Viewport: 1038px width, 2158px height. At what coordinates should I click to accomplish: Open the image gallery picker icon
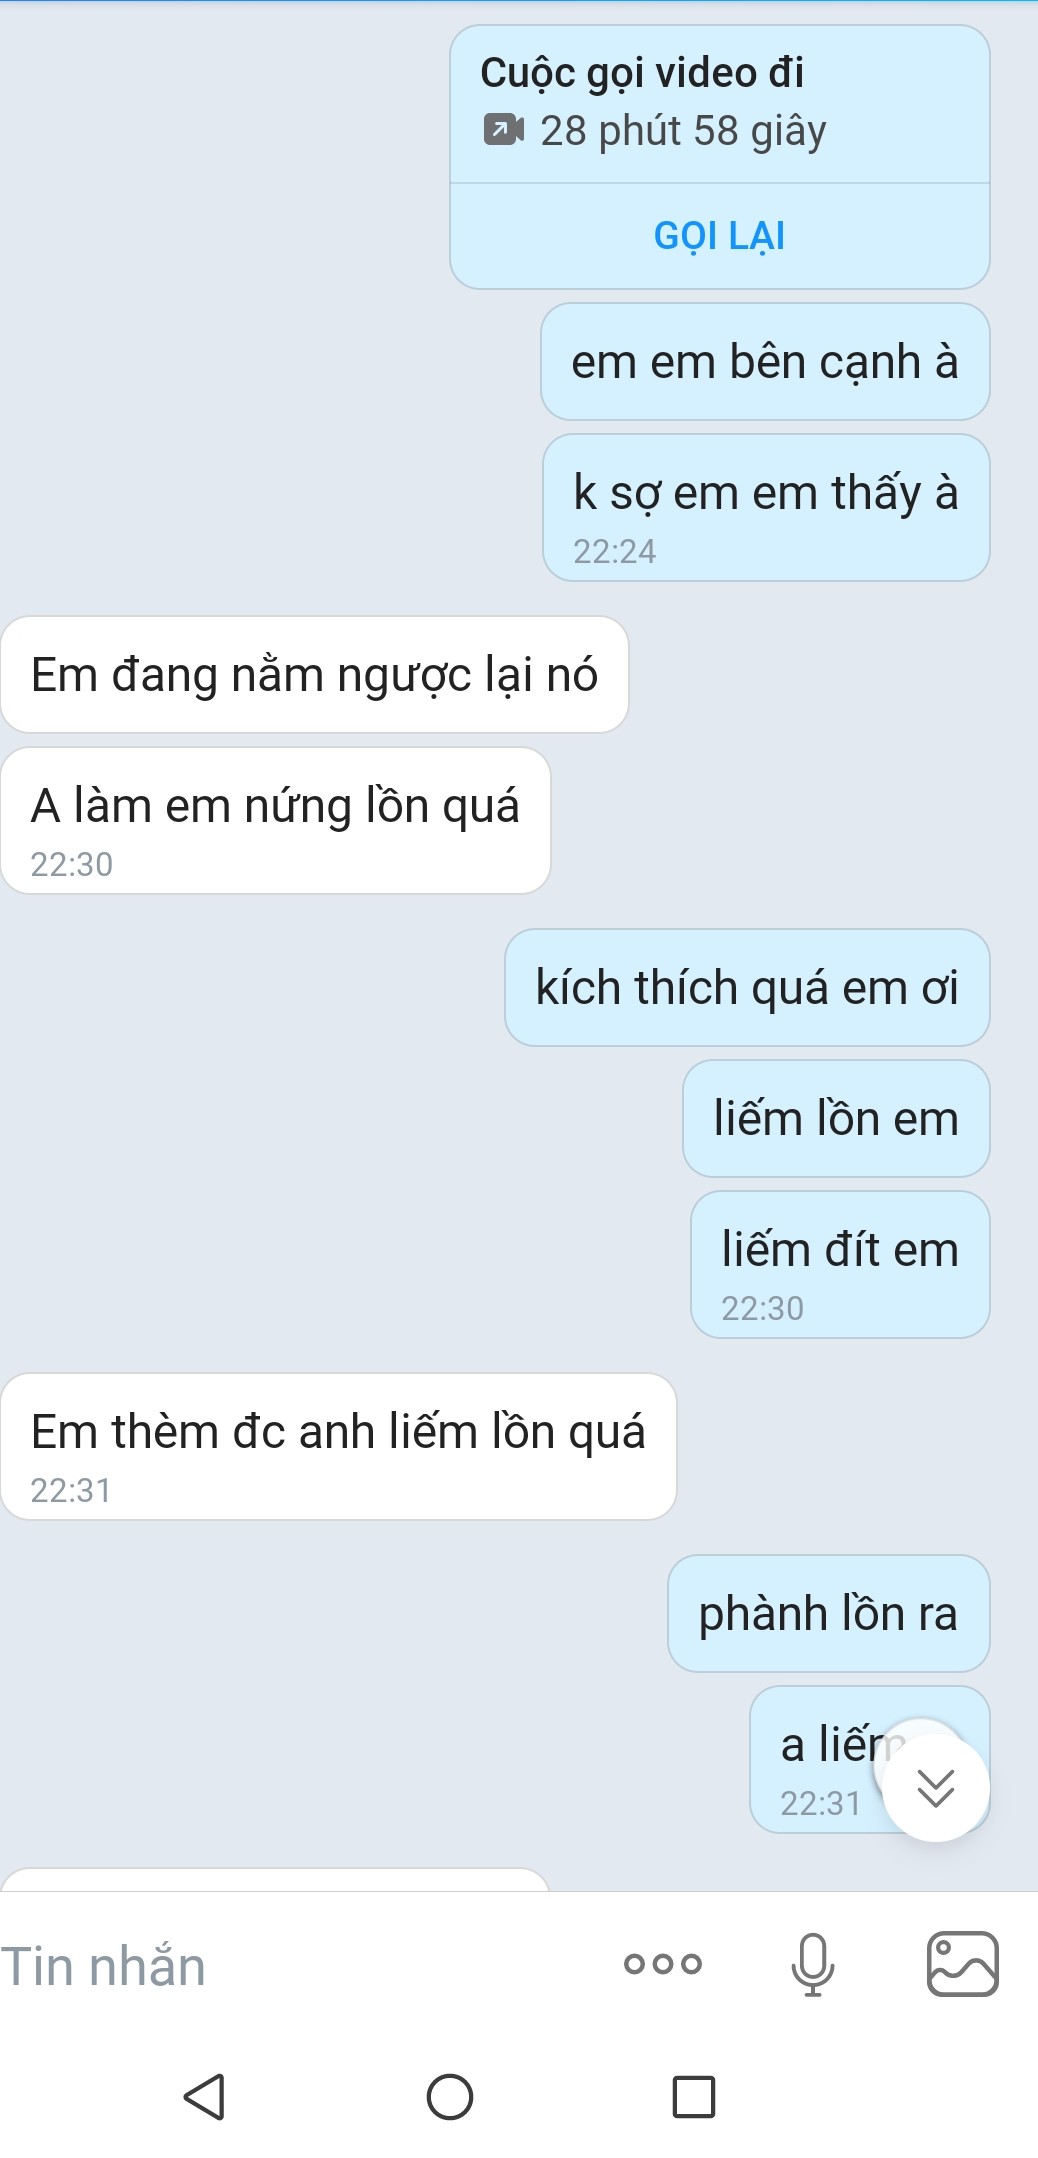[962, 1964]
